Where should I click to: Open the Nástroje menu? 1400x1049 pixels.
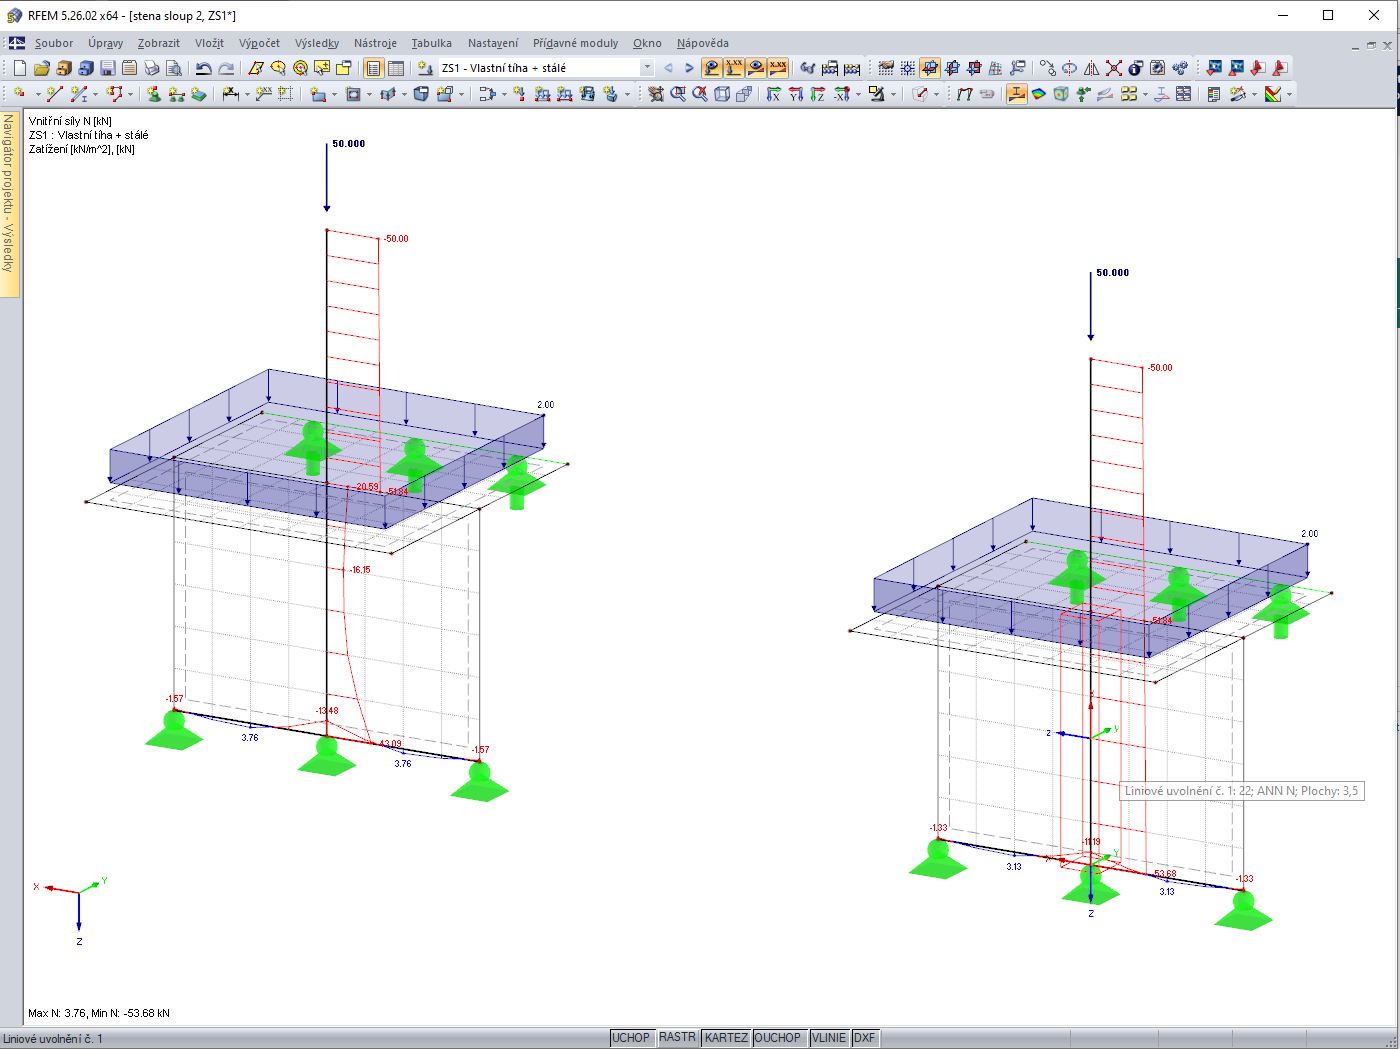click(x=375, y=43)
